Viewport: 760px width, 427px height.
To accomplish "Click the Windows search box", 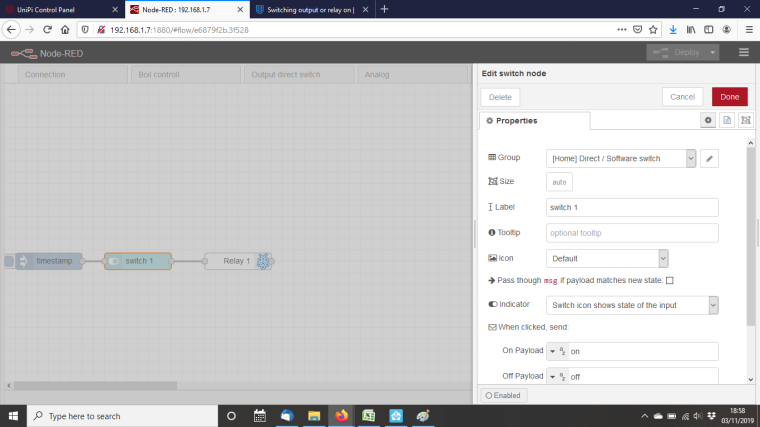I will [x=122, y=416].
